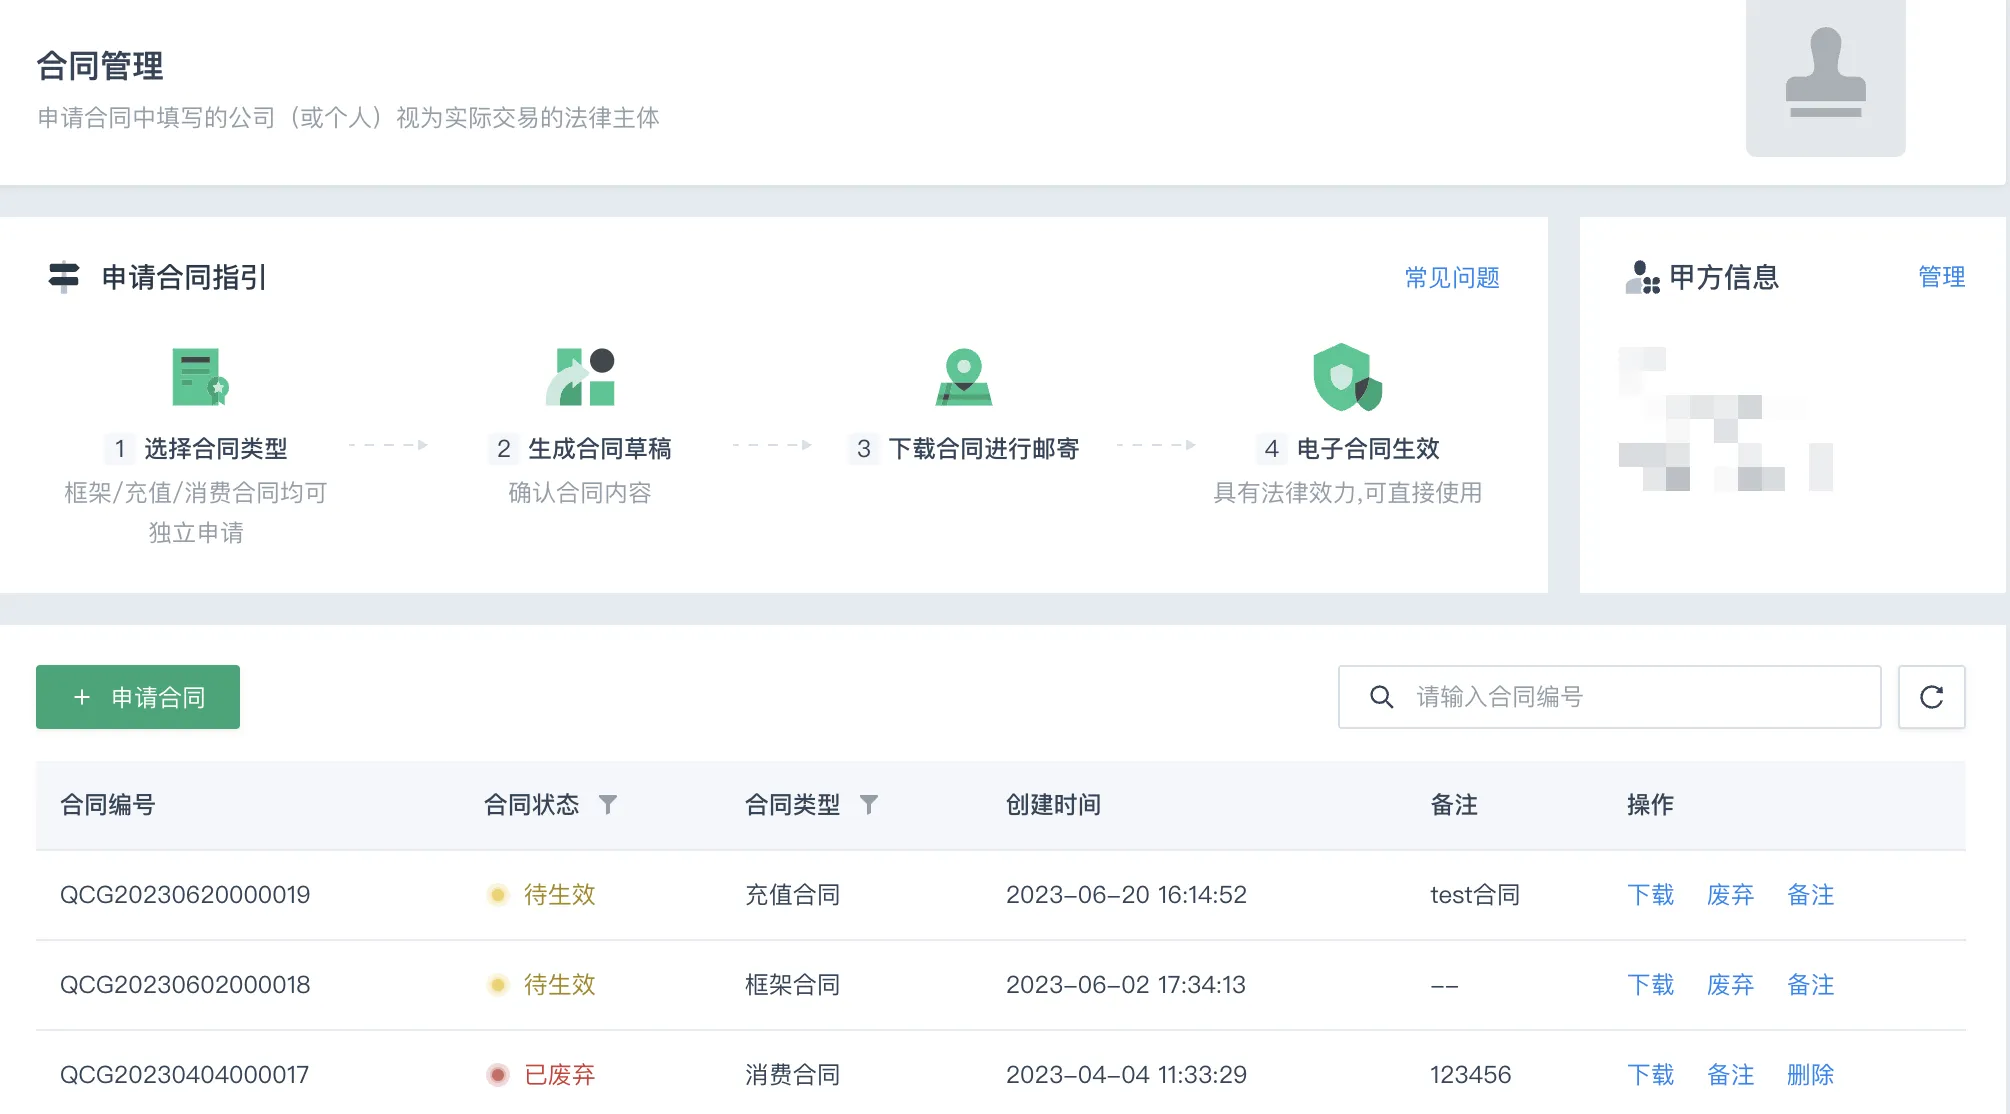Click step label 生成合同草稿
Viewport: 2010px width, 1114px height.
(x=599, y=448)
